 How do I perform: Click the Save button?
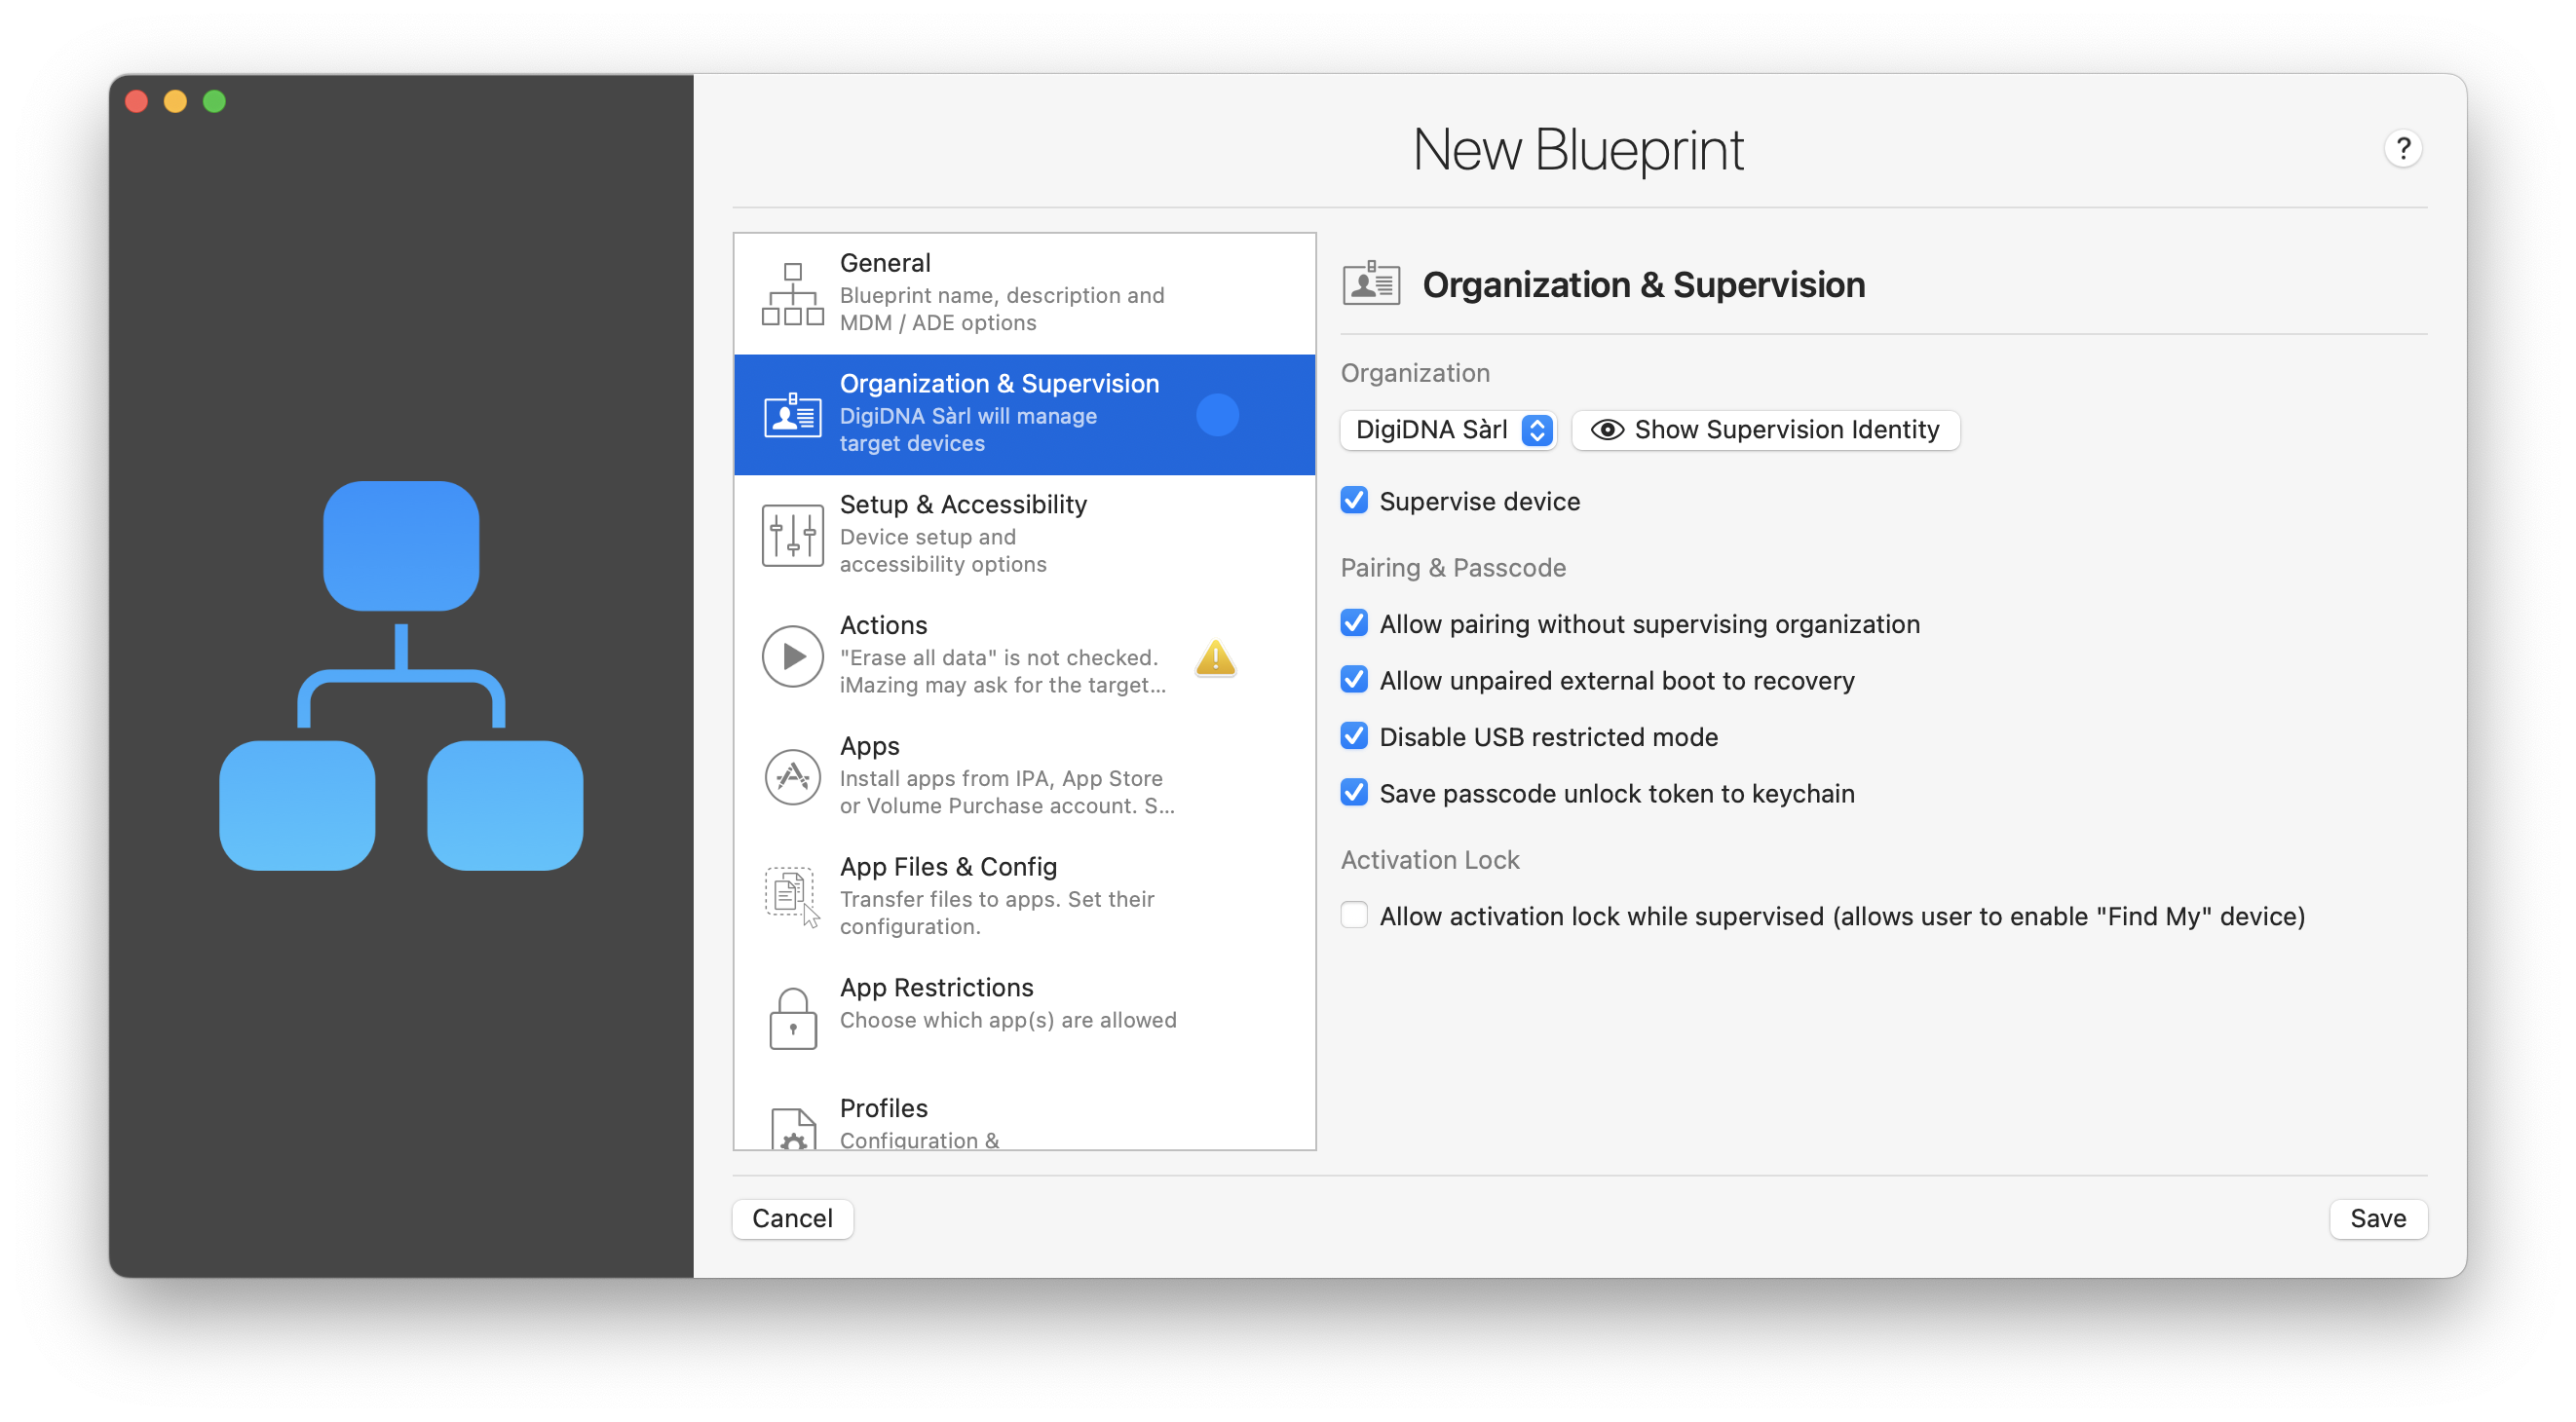[x=2378, y=1219]
